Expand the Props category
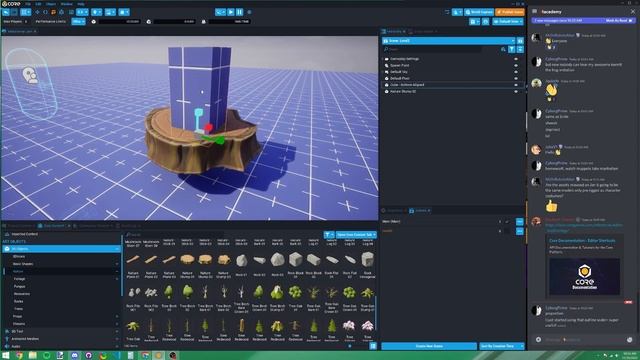This screenshot has height=360, width=640. click(117, 316)
